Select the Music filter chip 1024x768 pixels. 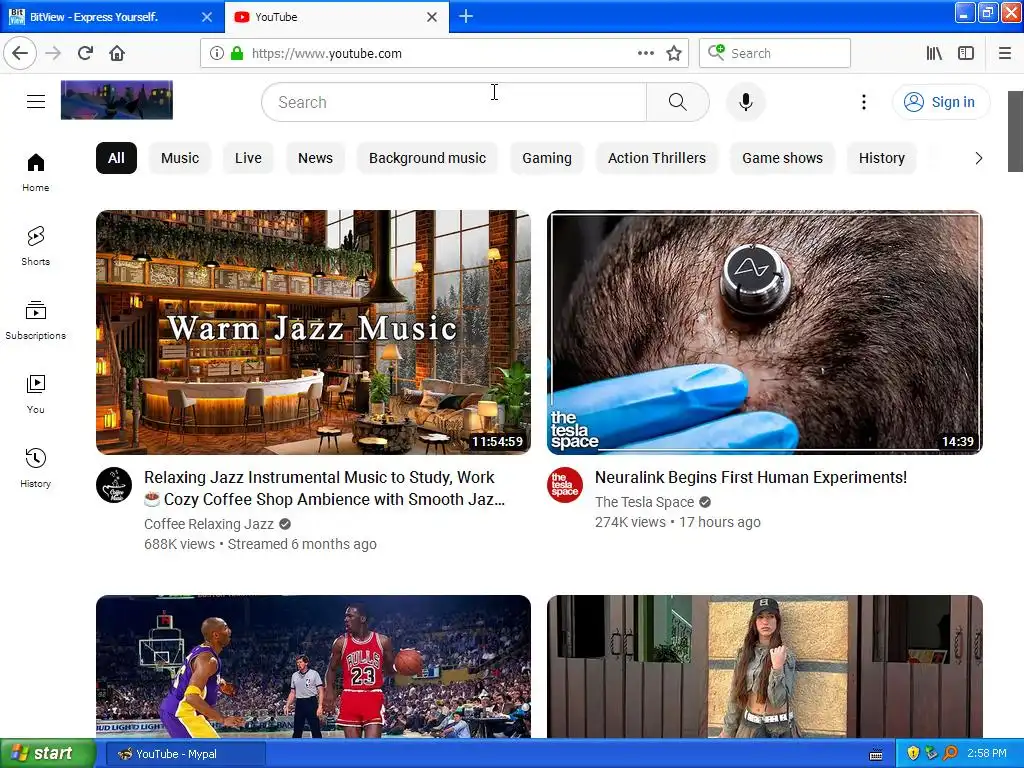pyautogui.click(x=180, y=158)
